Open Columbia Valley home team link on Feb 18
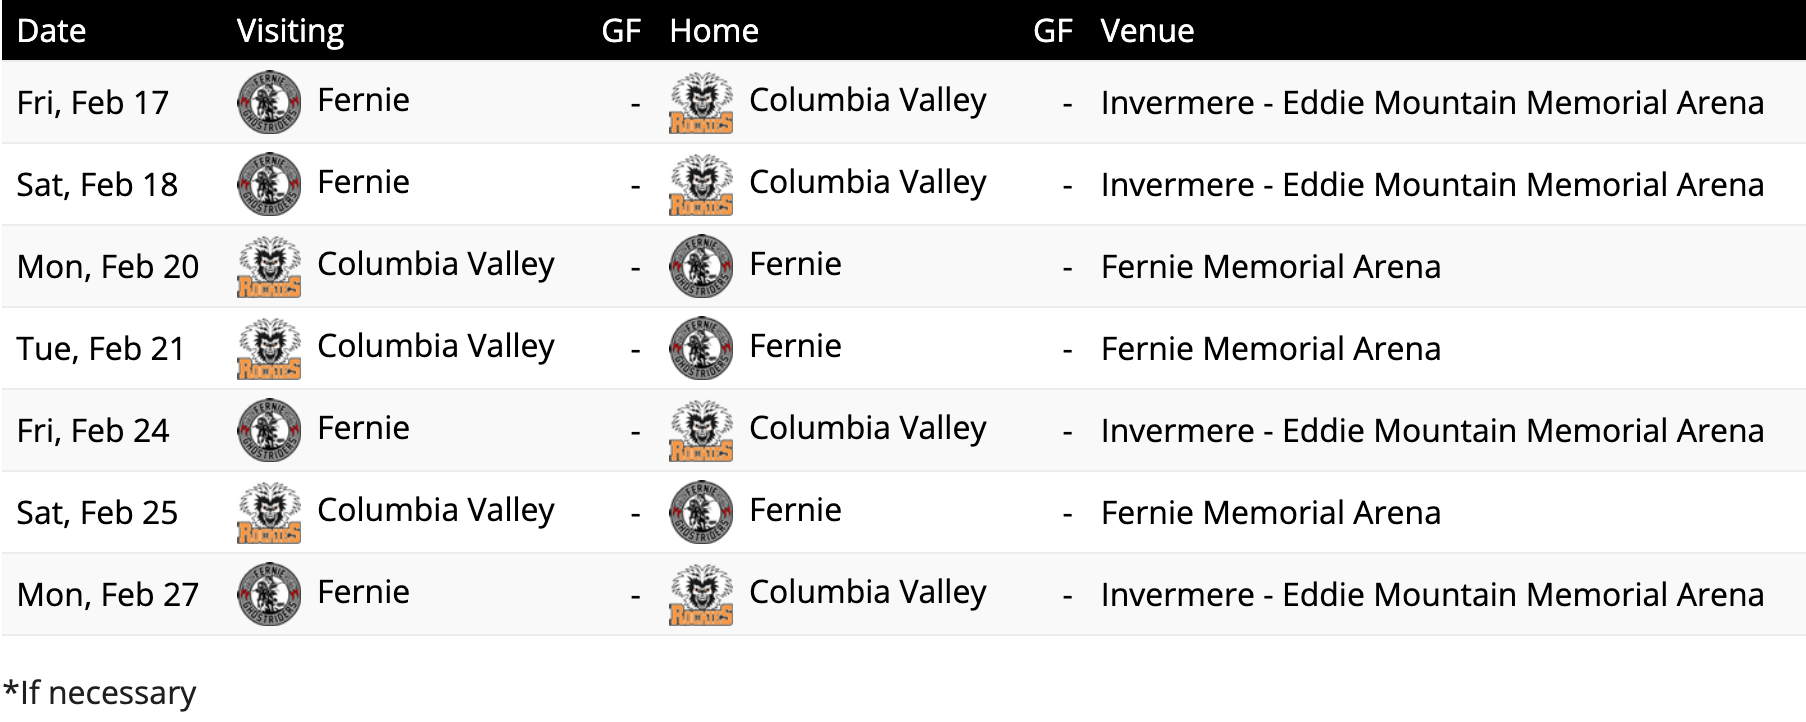The height and width of the screenshot is (722, 1806). [868, 182]
